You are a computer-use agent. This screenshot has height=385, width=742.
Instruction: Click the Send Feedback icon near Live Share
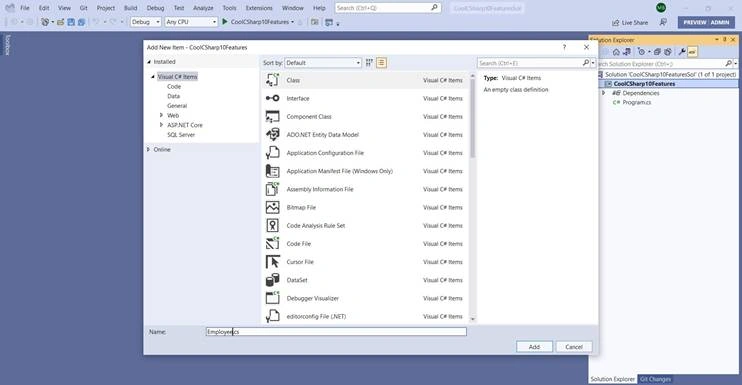pos(663,22)
